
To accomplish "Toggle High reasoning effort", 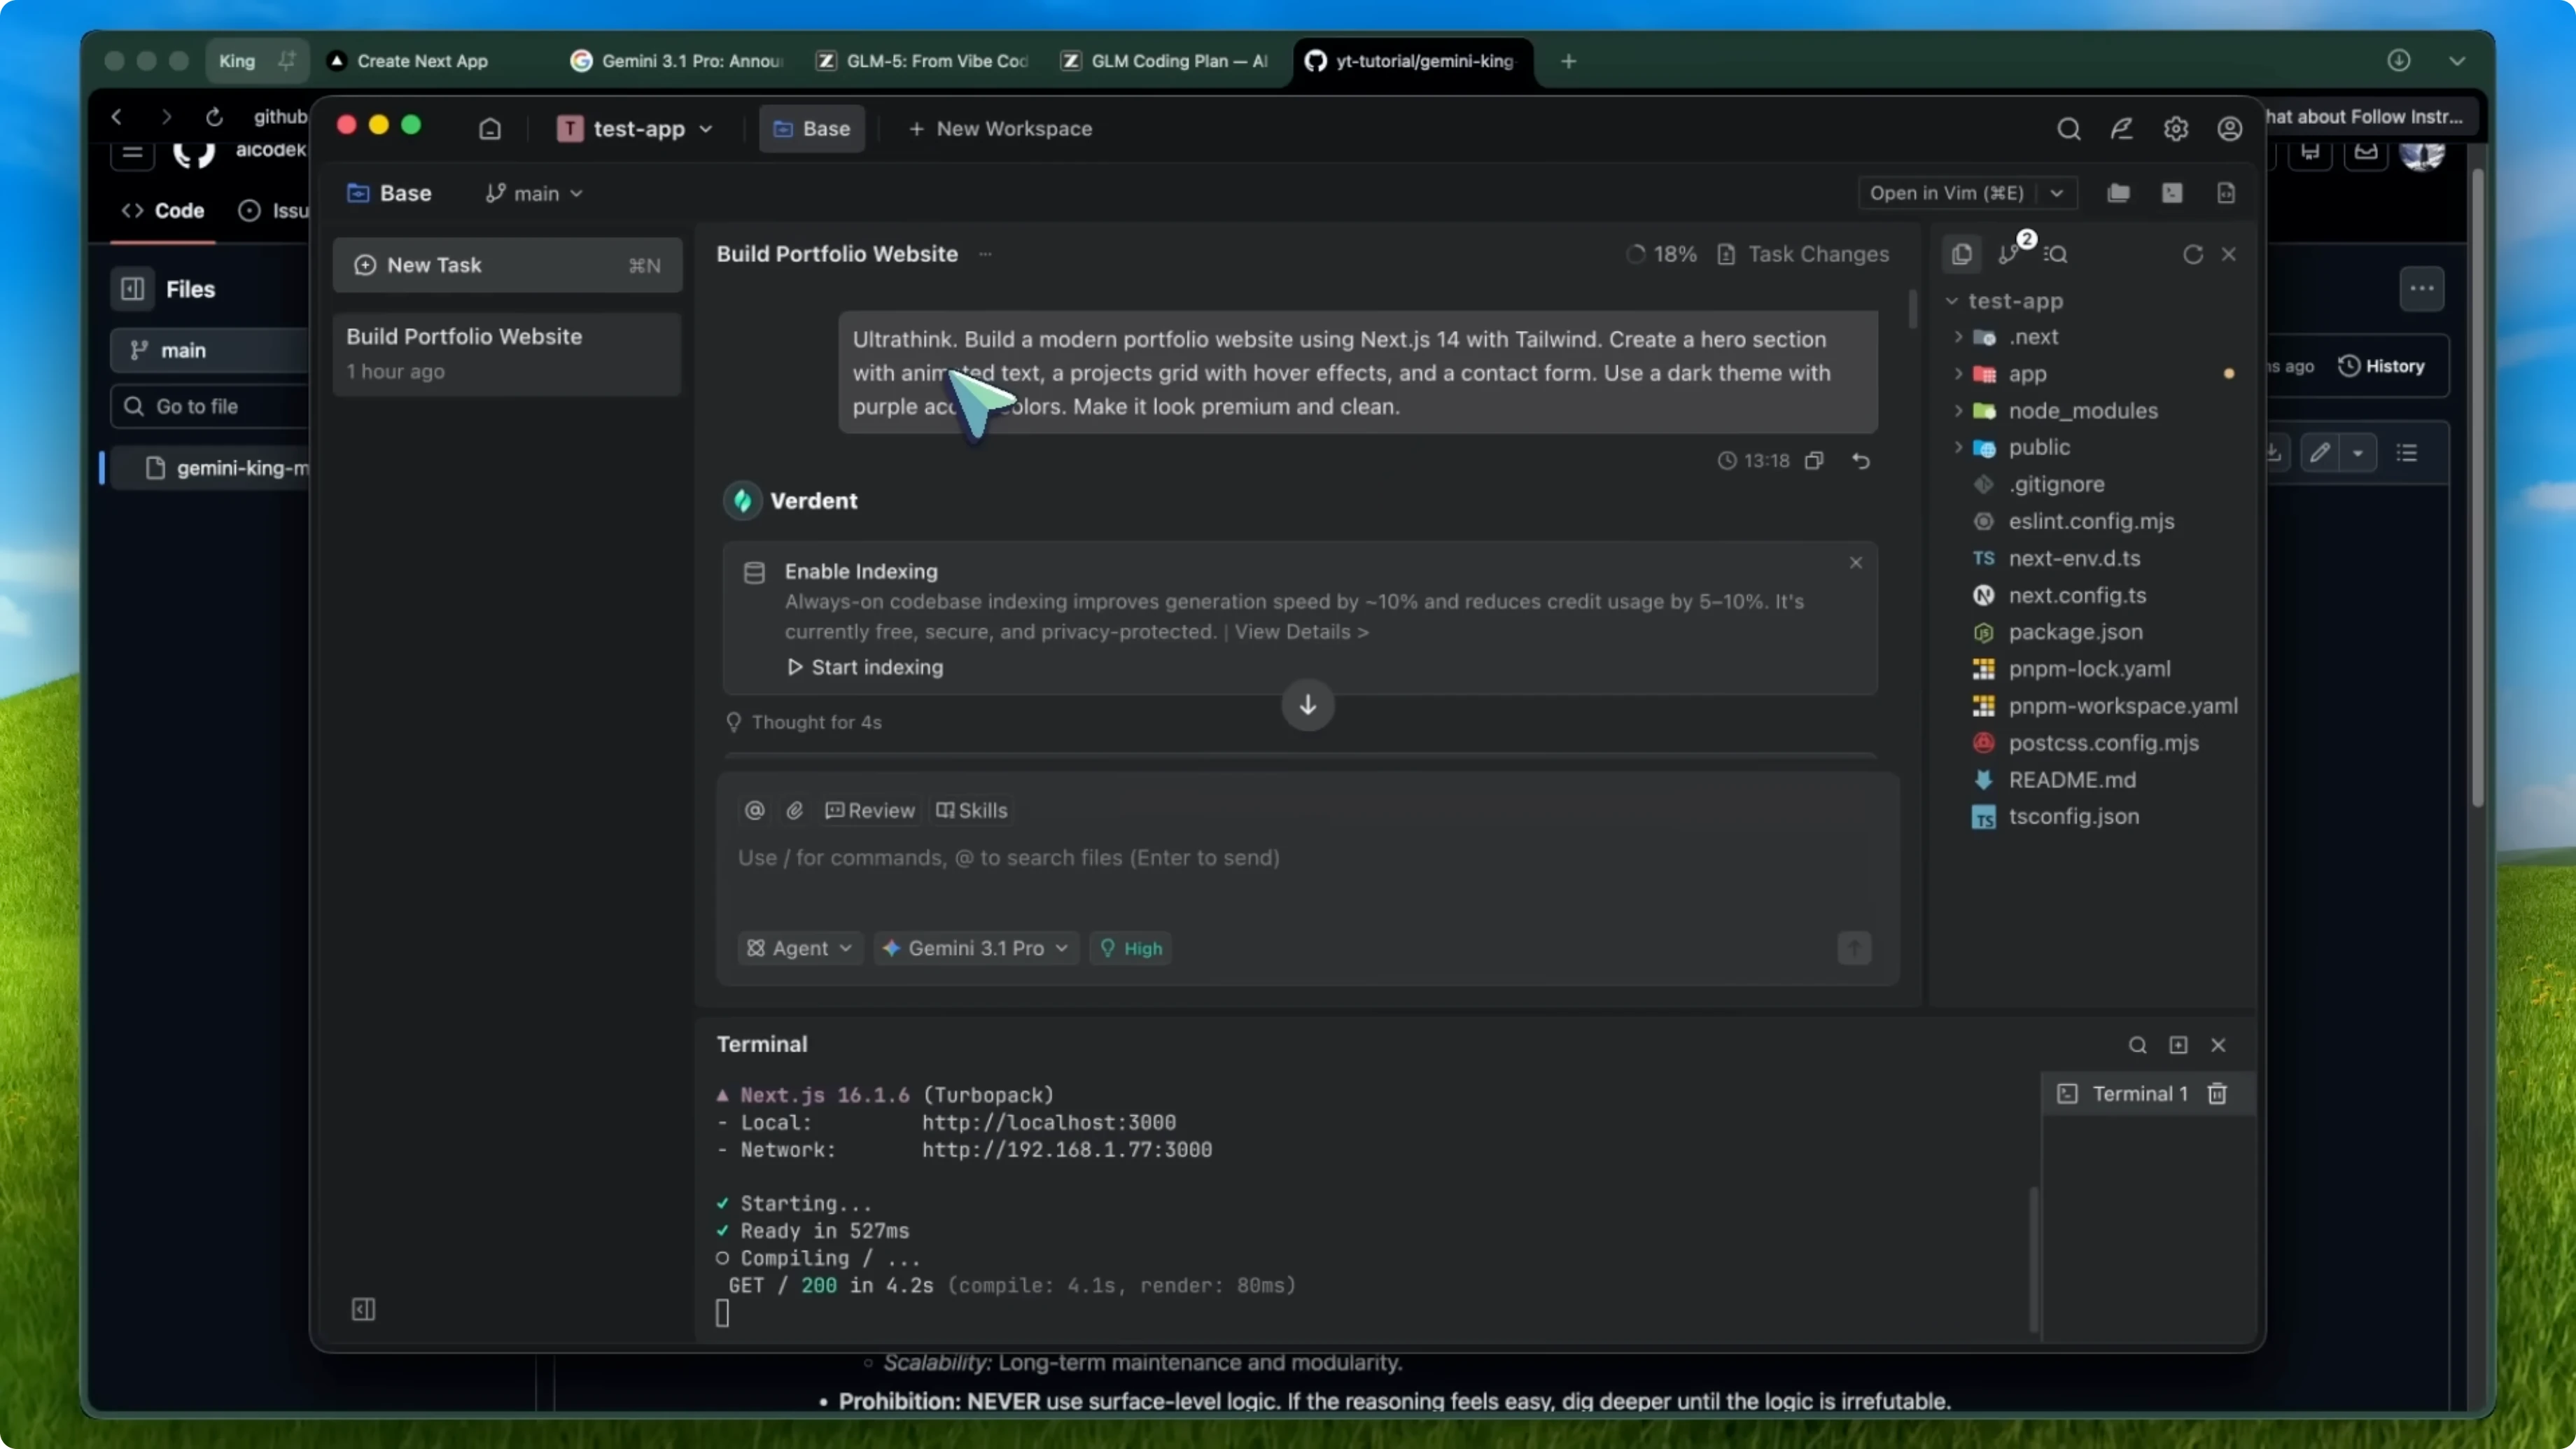I will (x=1131, y=948).
